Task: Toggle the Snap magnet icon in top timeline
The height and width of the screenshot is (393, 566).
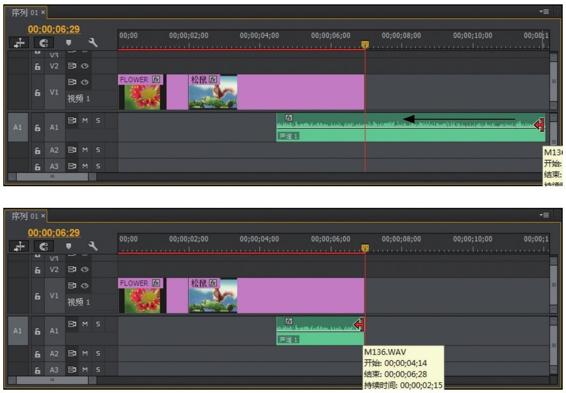Action: pyautogui.click(x=44, y=43)
